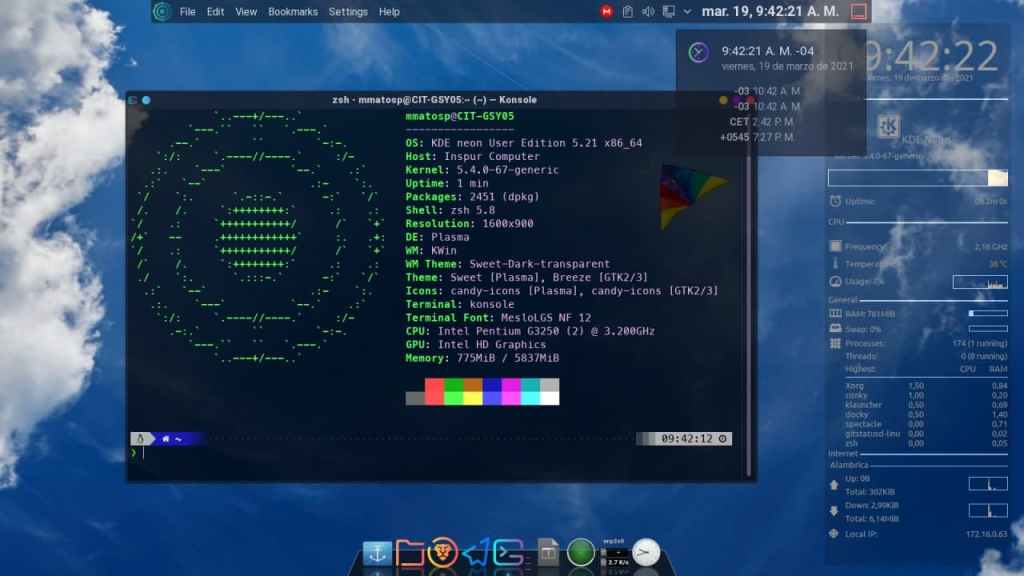
Task: Open the Help menu
Action: point(390,12)
